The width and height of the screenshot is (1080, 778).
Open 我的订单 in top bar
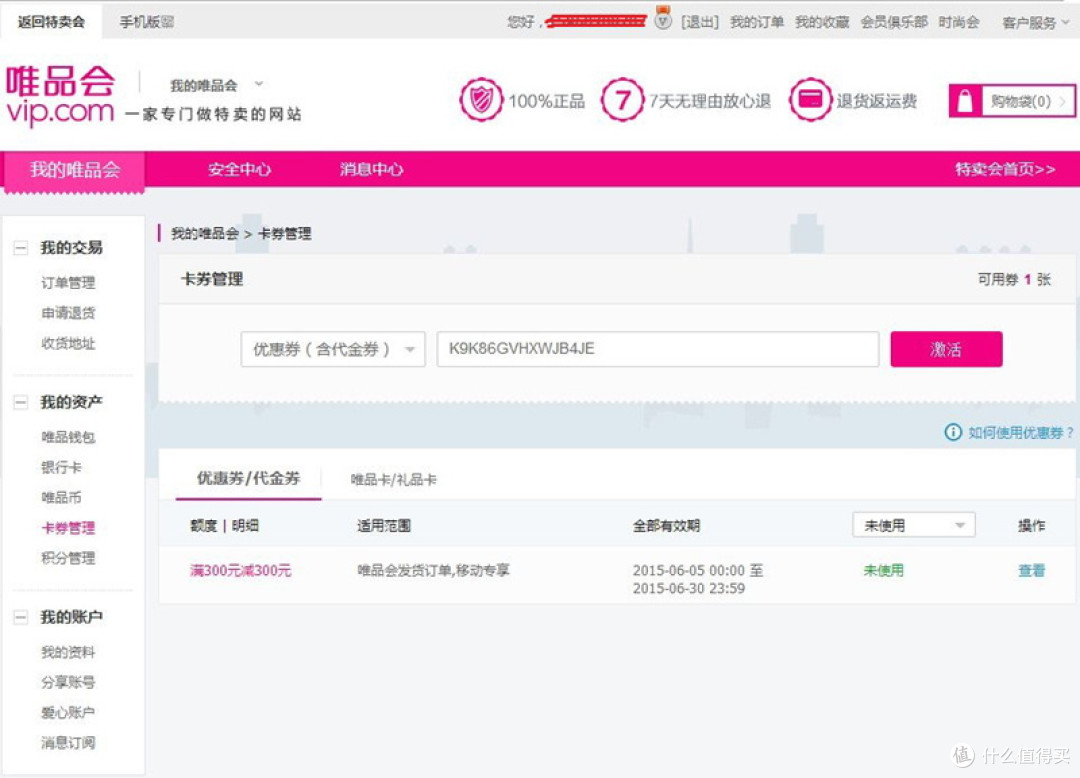pyautogui.click(x=756, y=22)
